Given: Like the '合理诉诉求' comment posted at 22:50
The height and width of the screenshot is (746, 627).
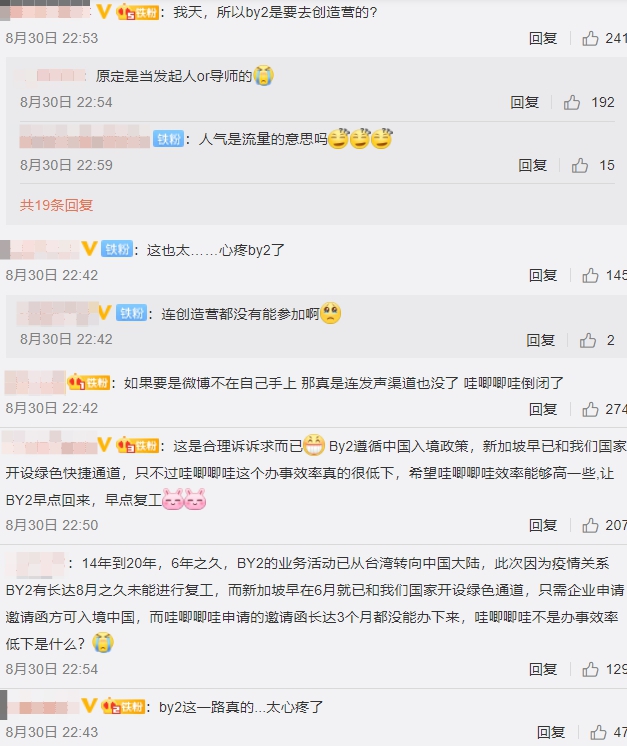Looking at the screenshot, I should (x=590, y=525).
